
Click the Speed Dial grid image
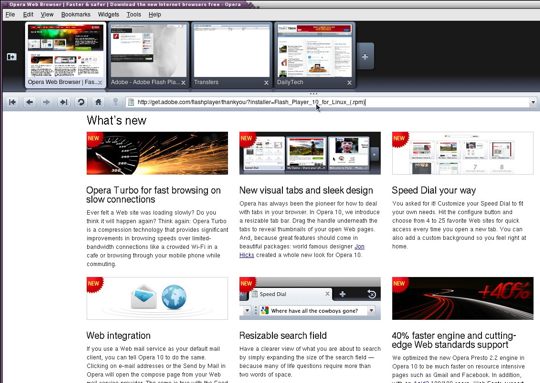point(463,153)
